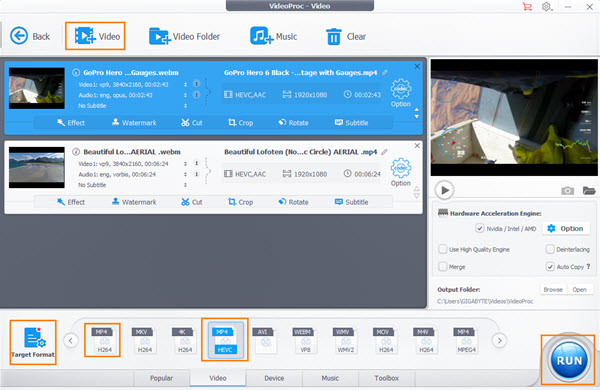Open shopping cart icon in title bar

527,7
